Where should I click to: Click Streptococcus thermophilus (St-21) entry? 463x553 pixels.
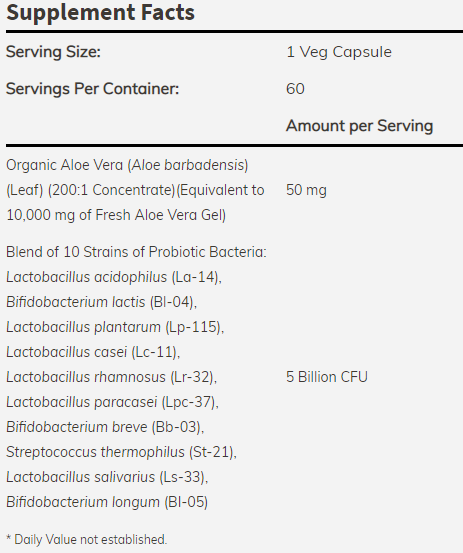(121, 452)
